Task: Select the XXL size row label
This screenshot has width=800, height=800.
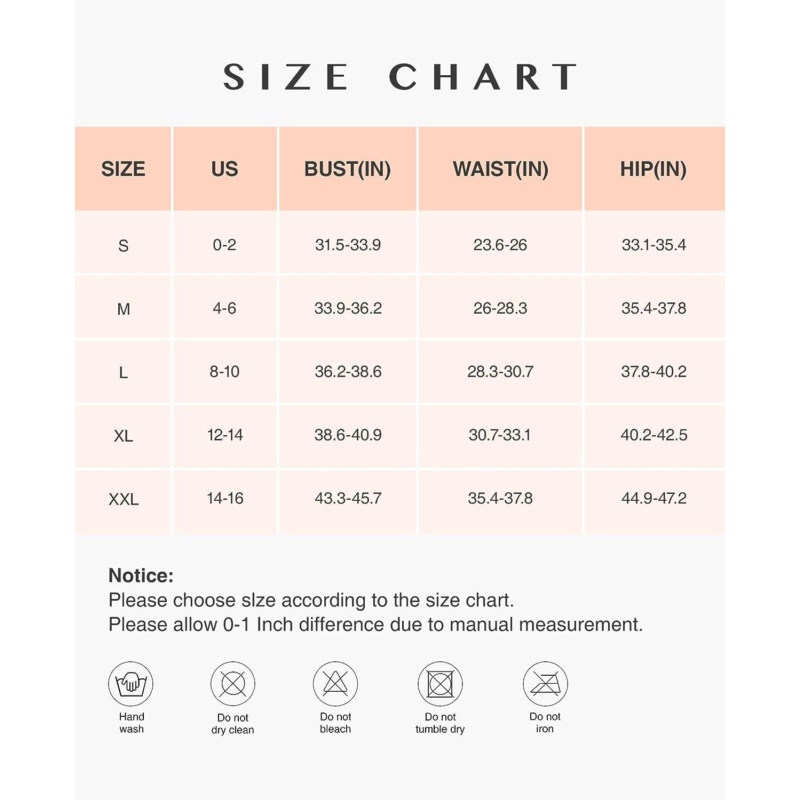Action: (123, 499)
